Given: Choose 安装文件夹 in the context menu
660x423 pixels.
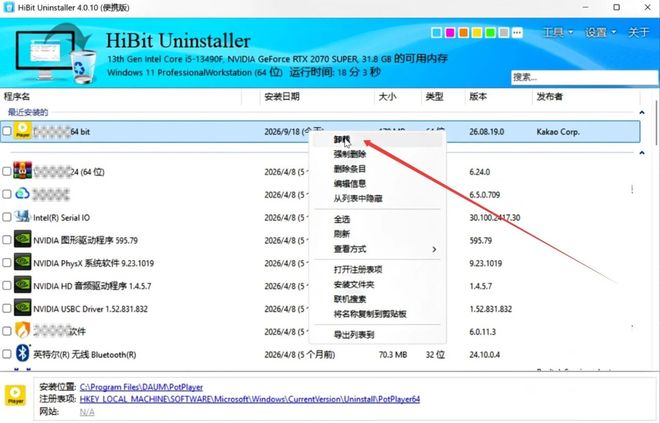Looking at the screenshot, I should (377, 285).
